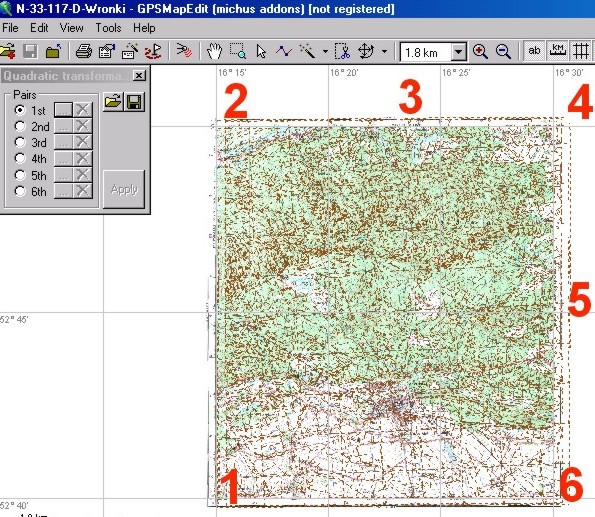Open the Tools menu
The width and height of the screenshot is (595, 517).
coord(108,28)
